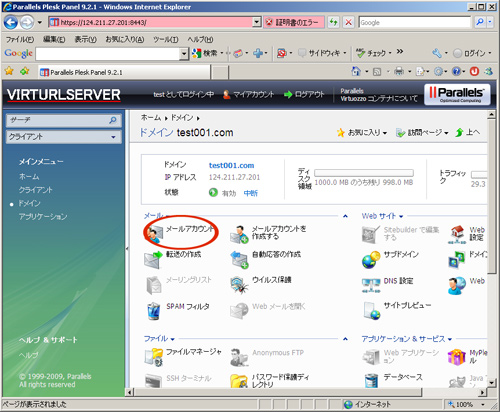Open the ファイルマネージャ file manager icon
Image resolution: width=500 pixels, height=412 pixels.
click(153, 357)
